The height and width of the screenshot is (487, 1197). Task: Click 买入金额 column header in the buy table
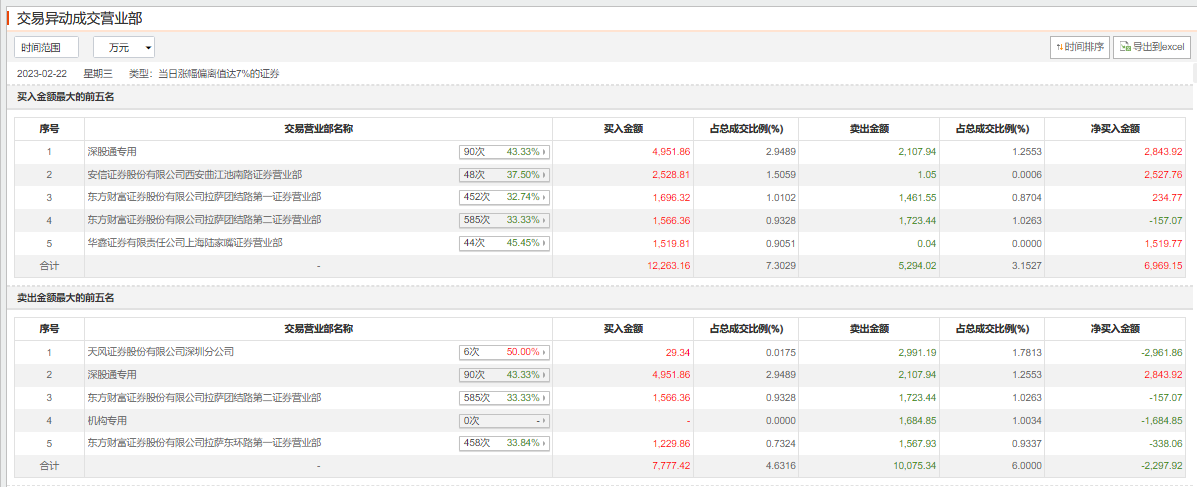[x=623, y=129]
